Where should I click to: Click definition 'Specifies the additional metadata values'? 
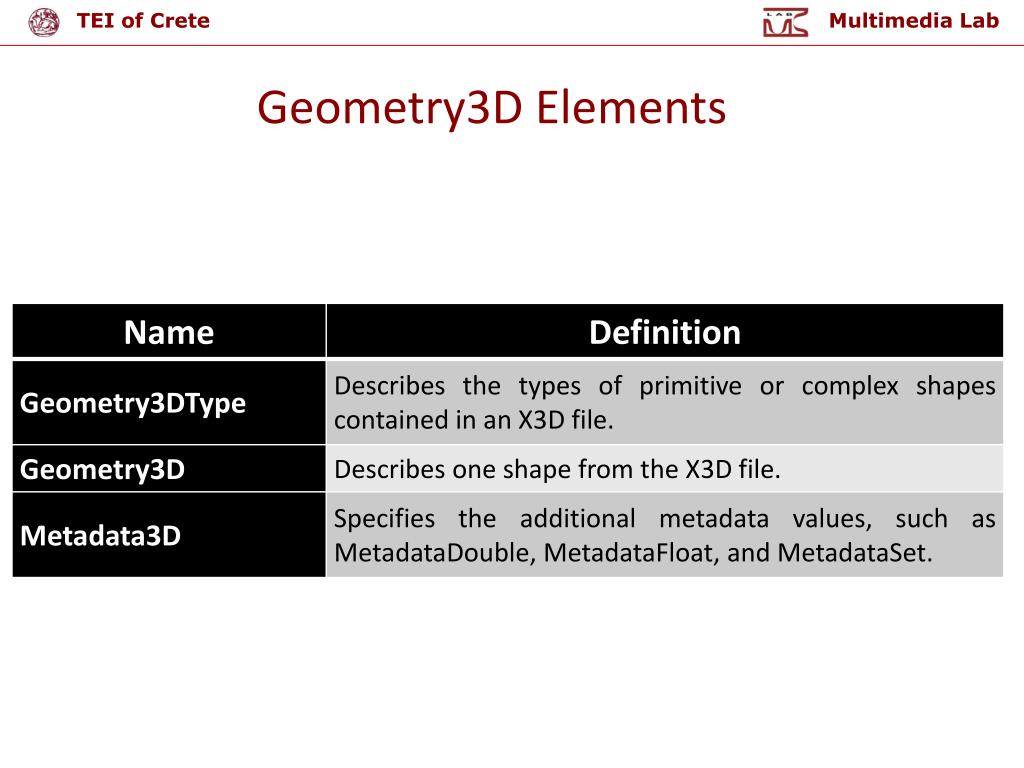(x=665, y=535)
